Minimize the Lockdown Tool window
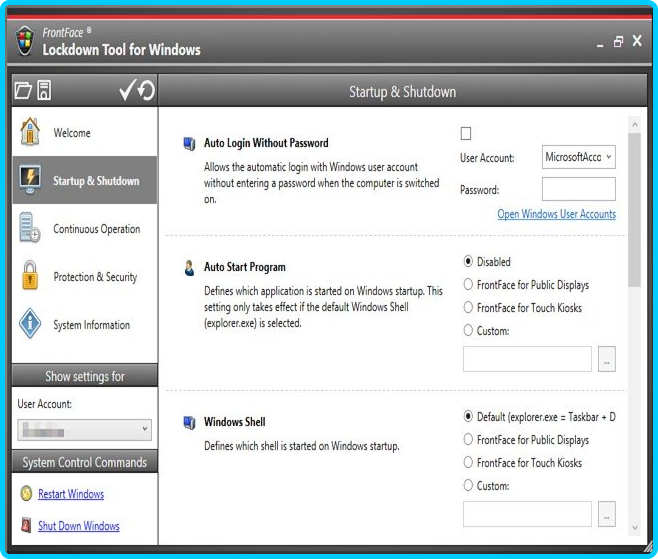 click(x=600, y=44)
